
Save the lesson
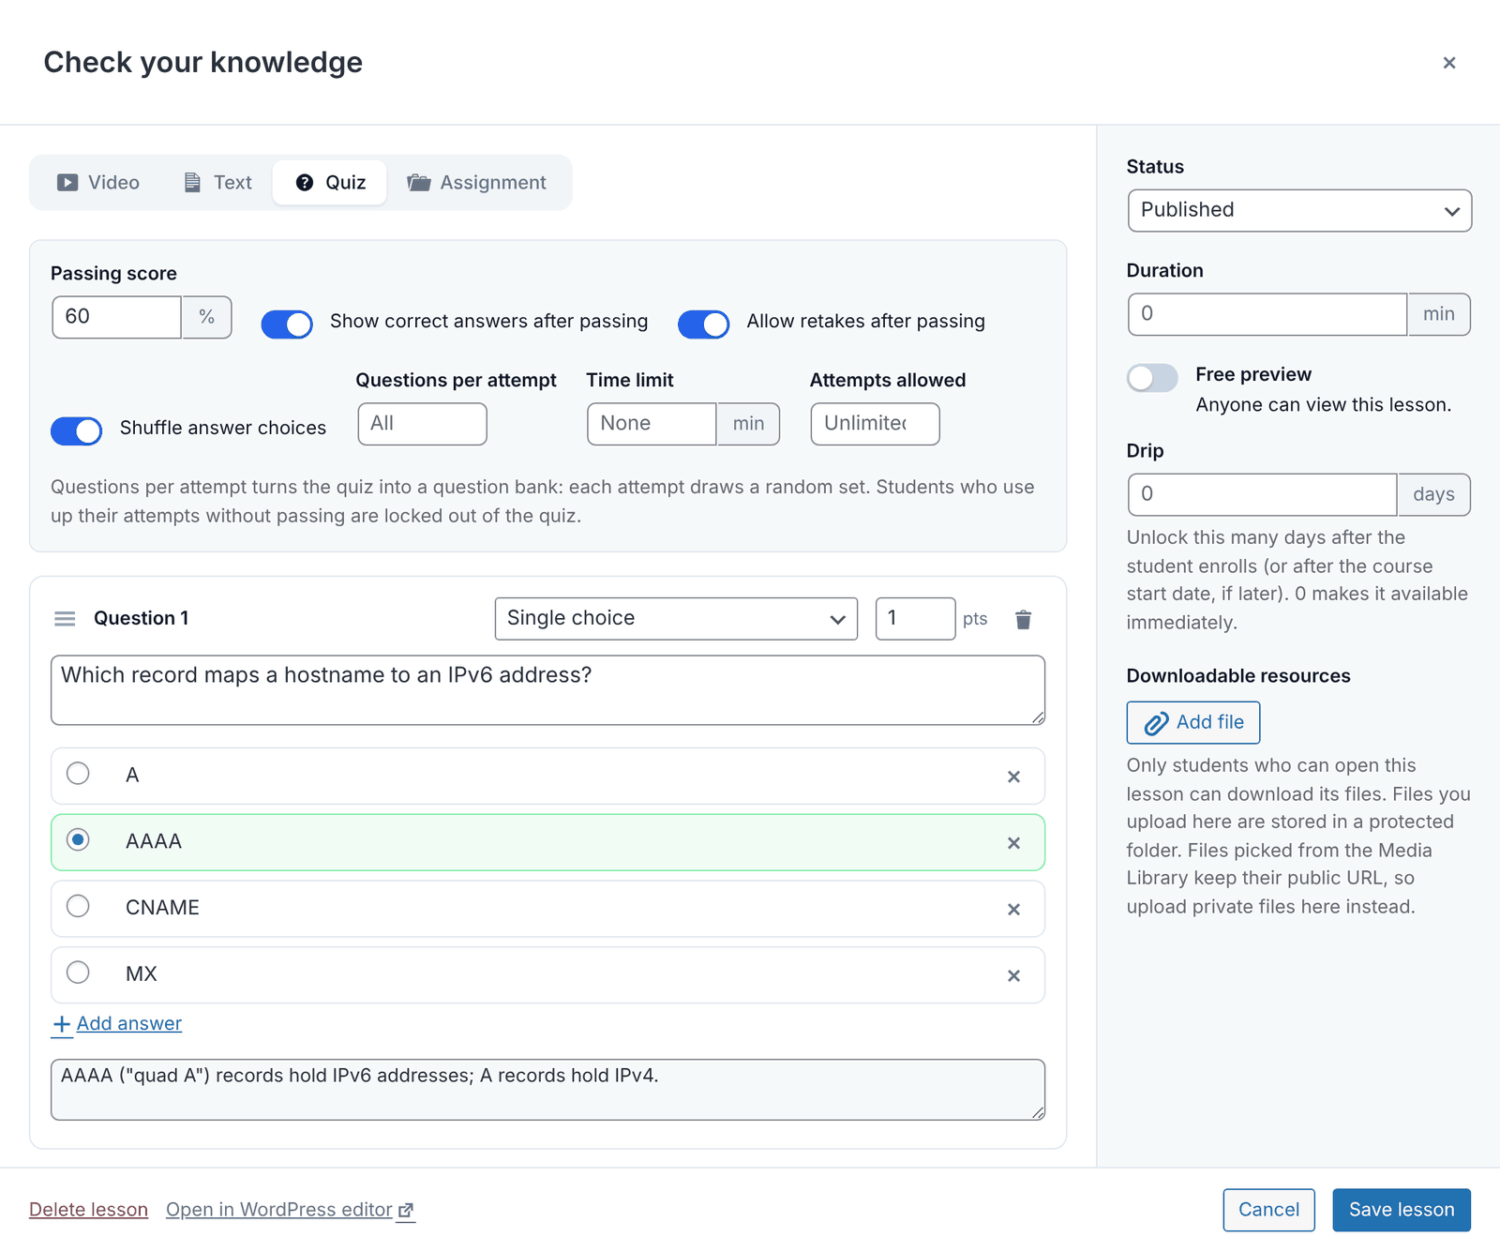1401,1210
